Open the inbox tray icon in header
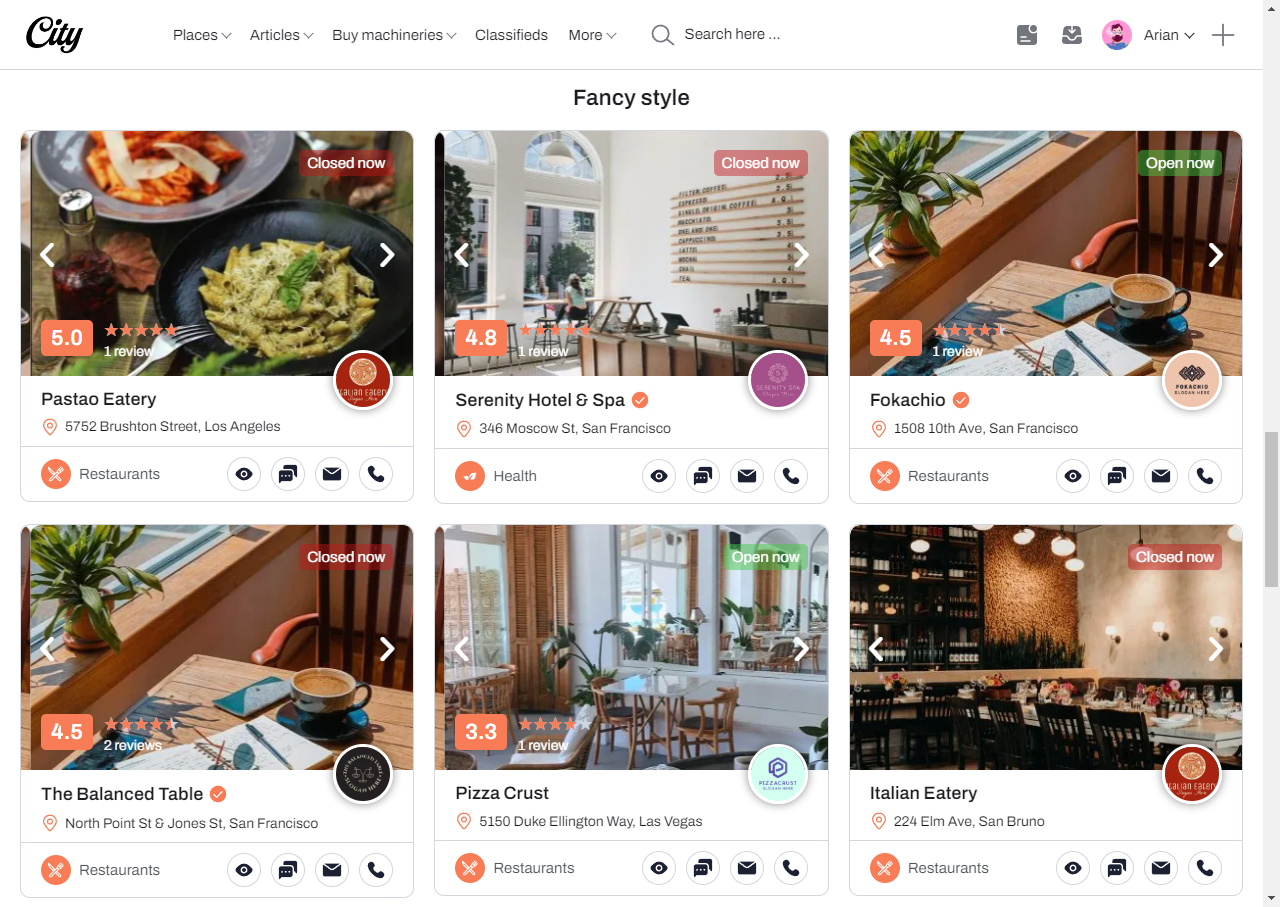The width and height of the screenshot is (1280, 907). (x=1072, y=35)
